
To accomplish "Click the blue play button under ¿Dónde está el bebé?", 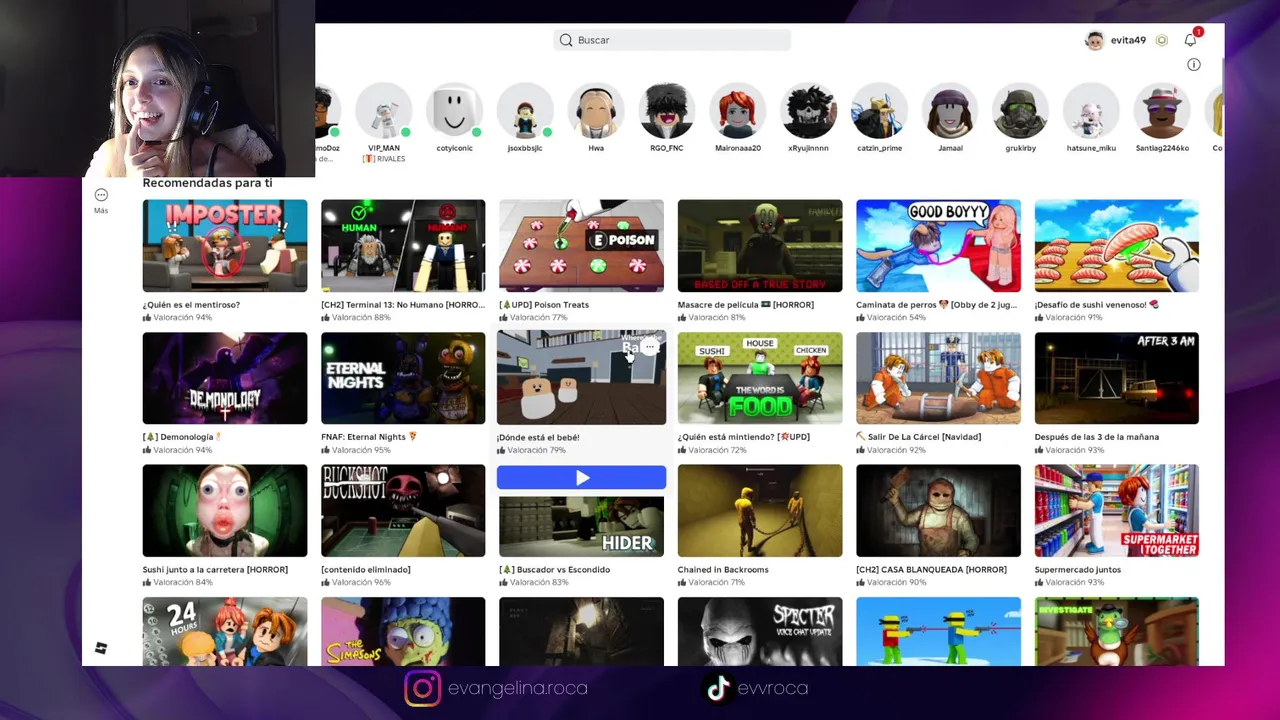I will pos(581,478).
